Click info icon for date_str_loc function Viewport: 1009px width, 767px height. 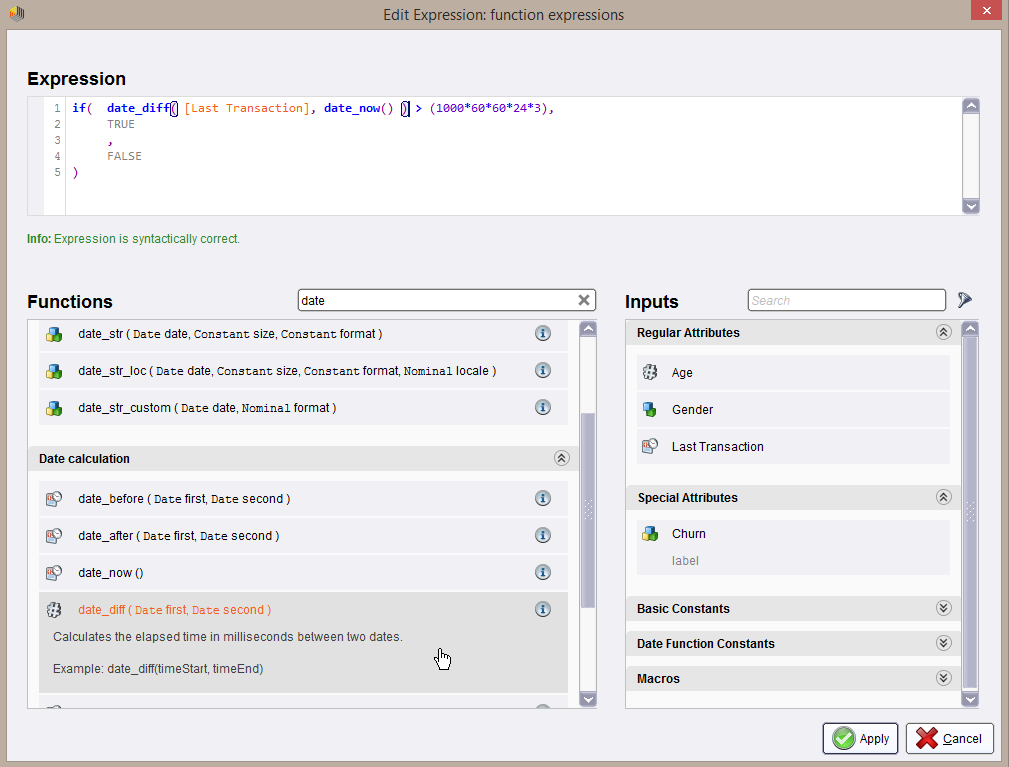[543, 371]
